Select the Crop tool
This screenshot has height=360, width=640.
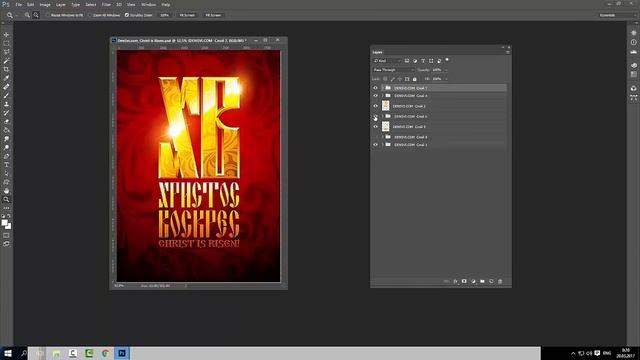point(6,69)
